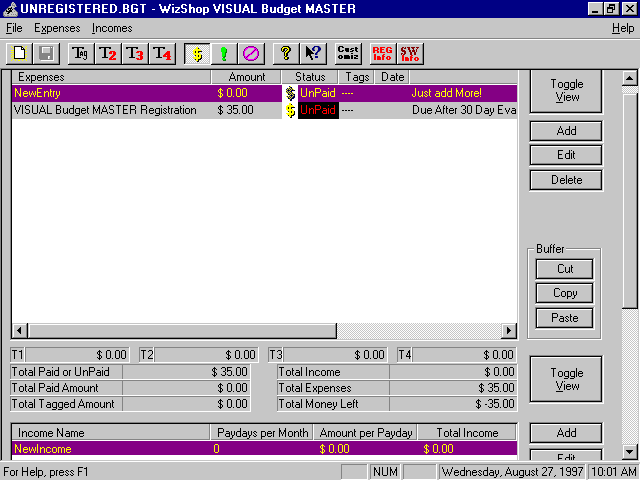Click the expense list right scroll arrow
Viewport: 640px width, 480px height.
tap(509, 331)
